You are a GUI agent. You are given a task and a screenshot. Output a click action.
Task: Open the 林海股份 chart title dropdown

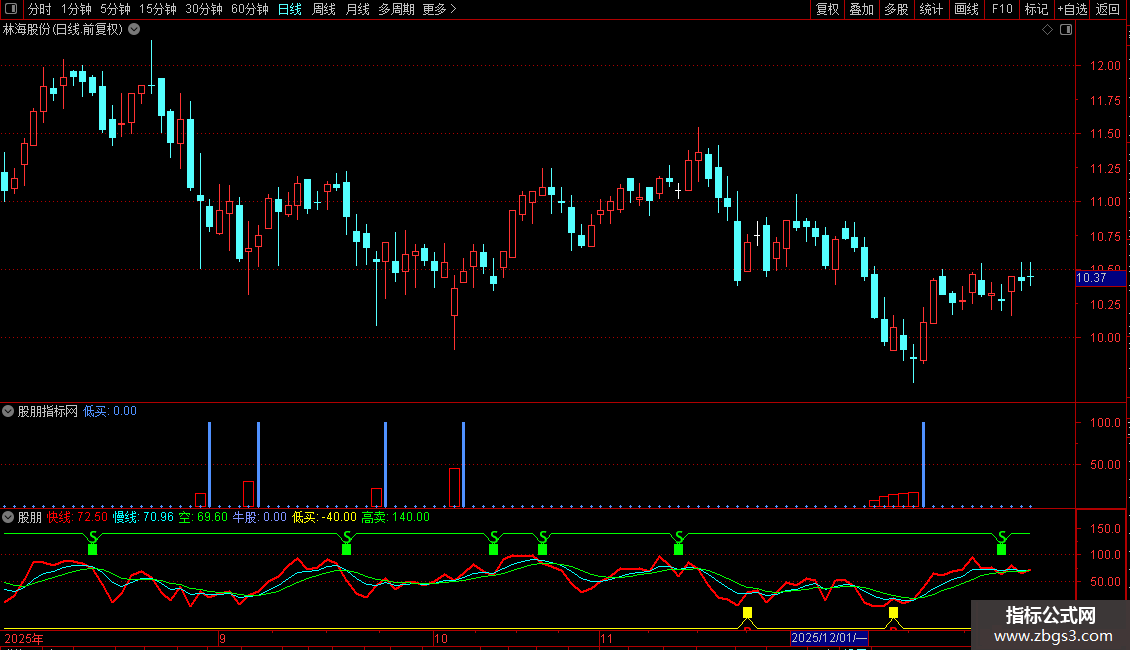[134, 30]
